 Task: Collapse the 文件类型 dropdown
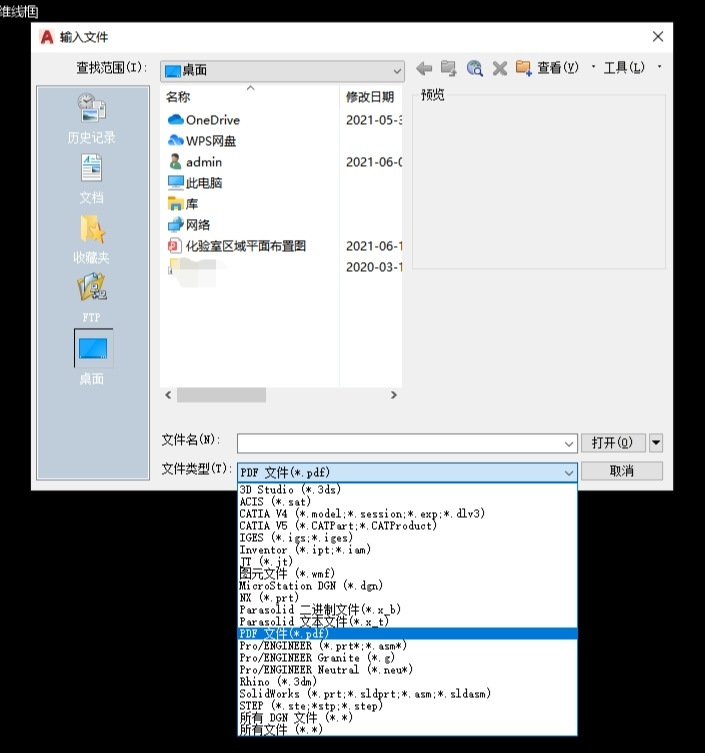click(x=569, y=473)
